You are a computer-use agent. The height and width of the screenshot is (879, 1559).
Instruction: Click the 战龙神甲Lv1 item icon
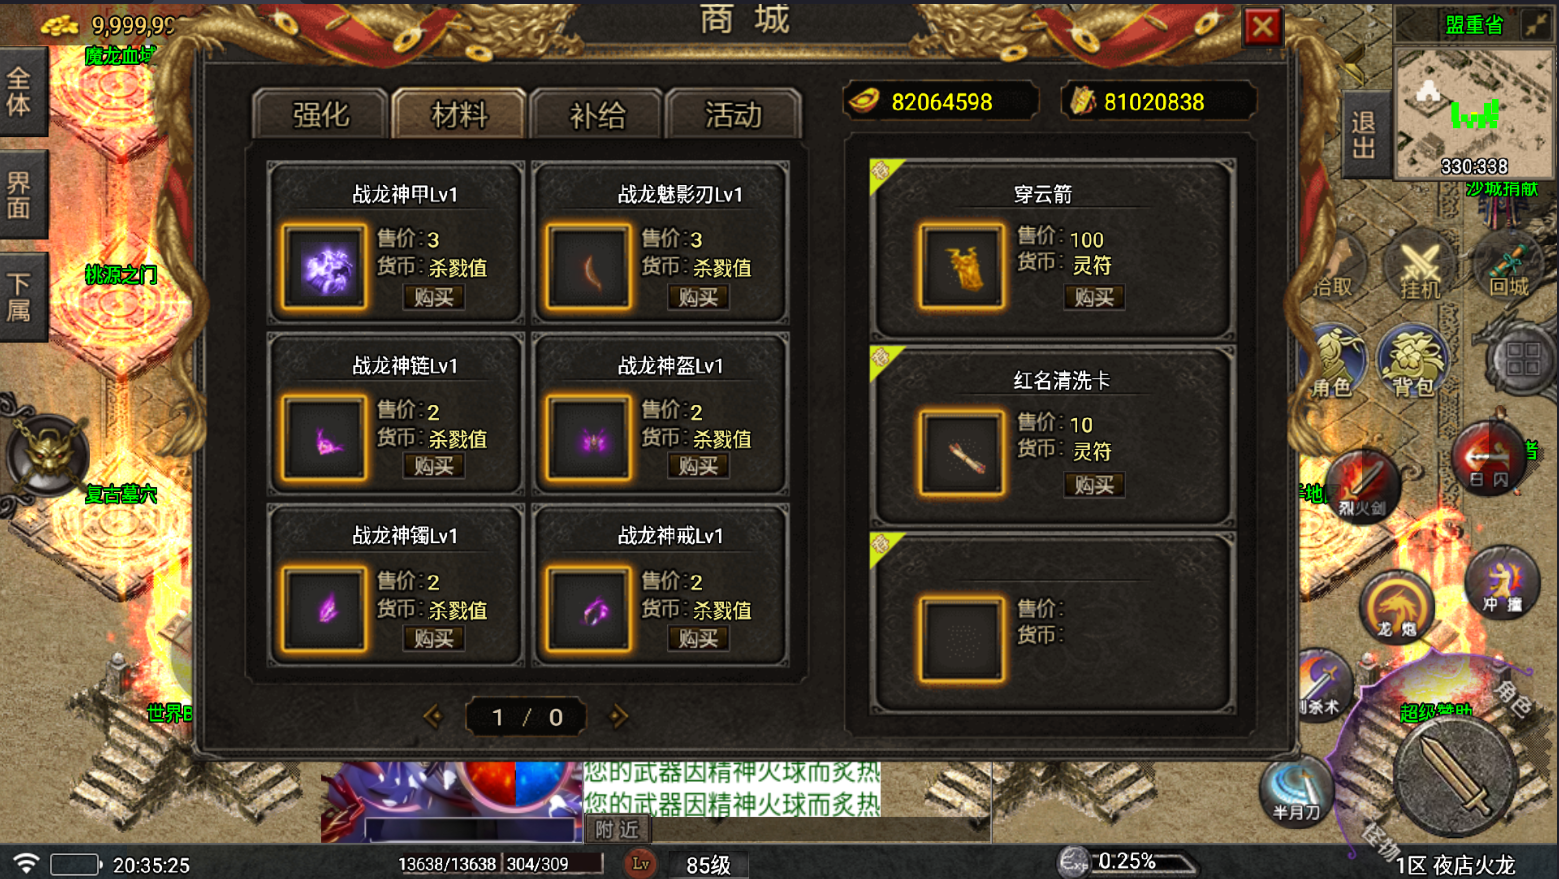(324, 267)
